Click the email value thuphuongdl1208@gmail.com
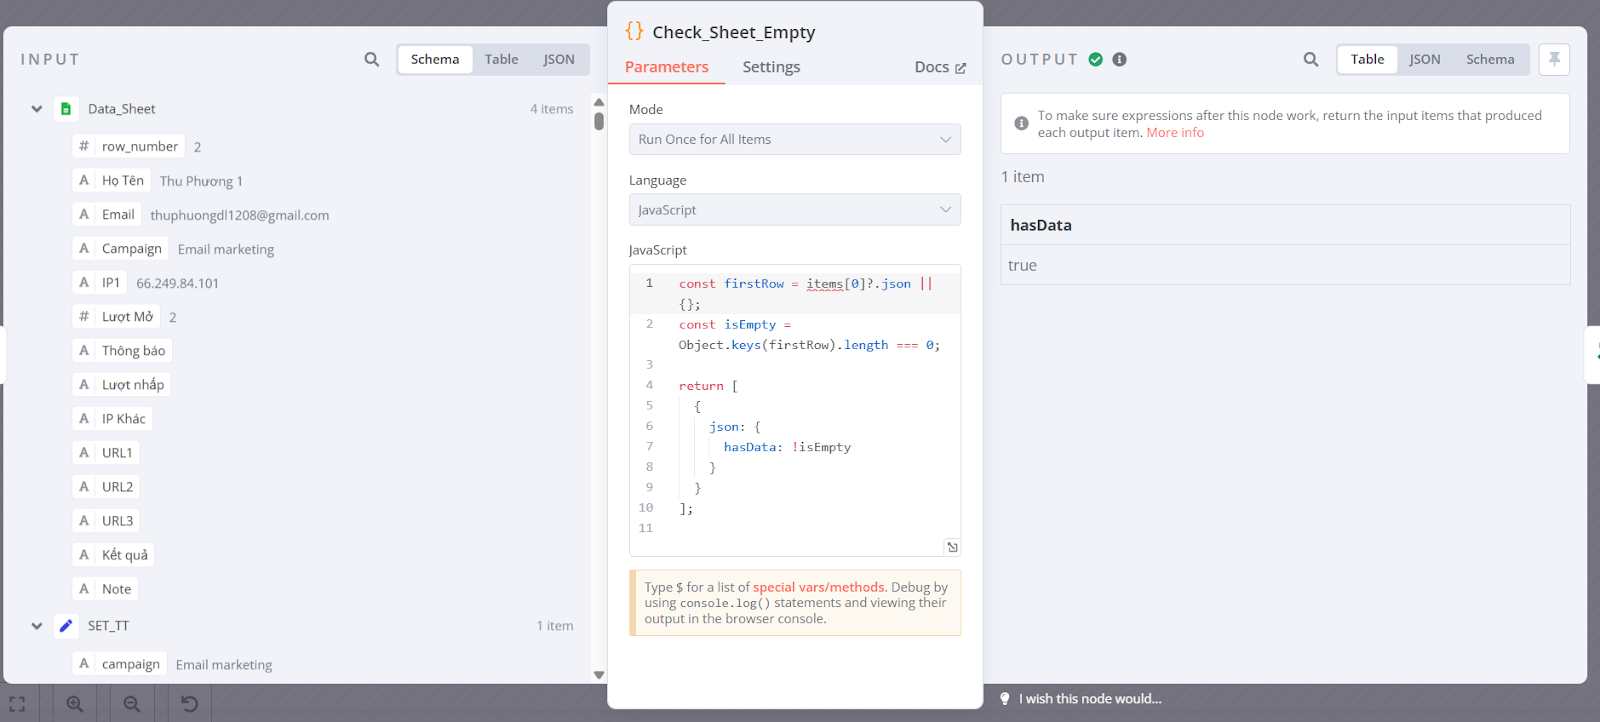1600x722 pixels. 240,215
